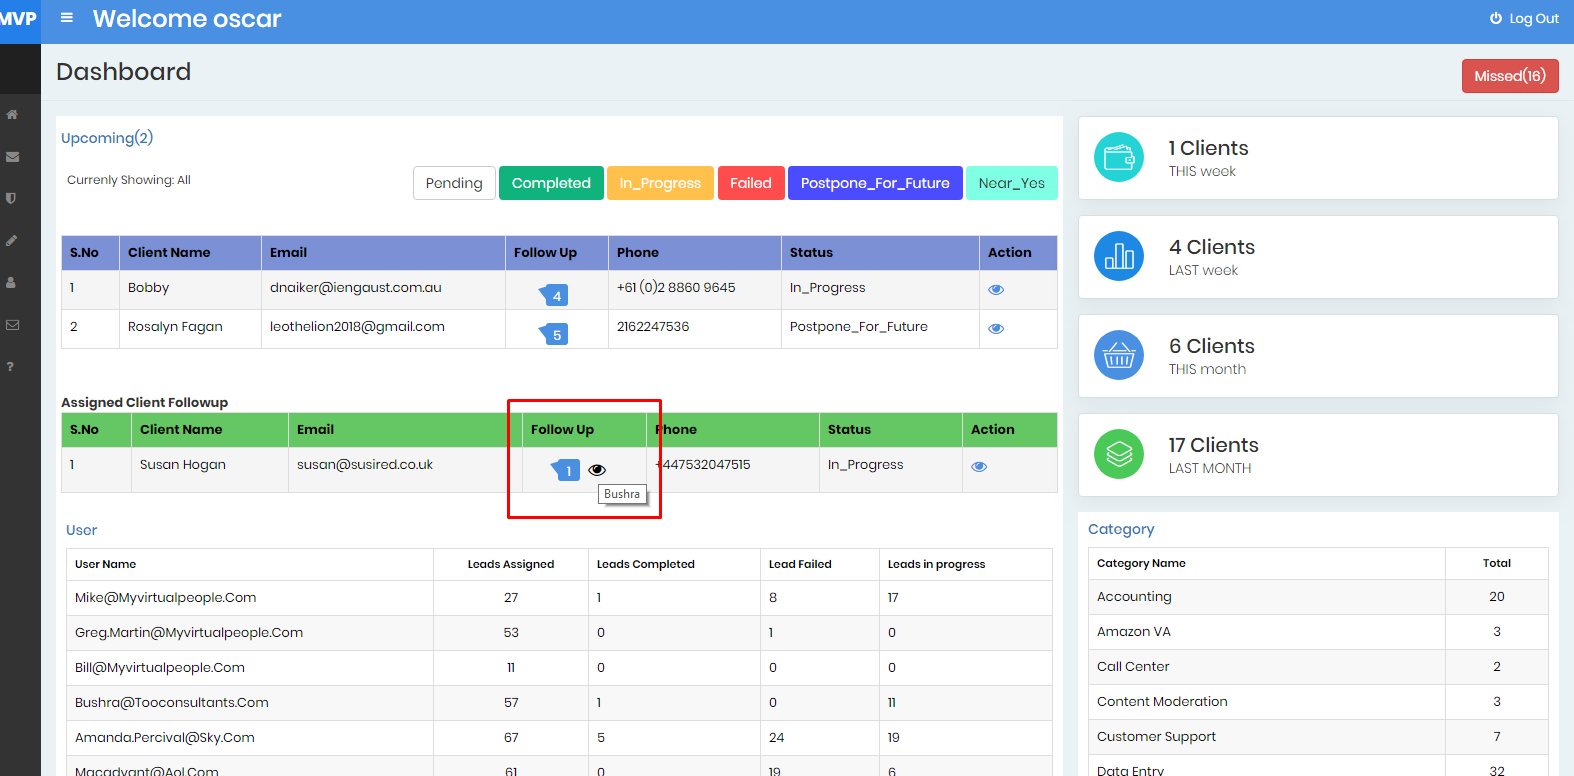Select the shield icon in the sidebar
1574x776 pixels.
click(x=12, y=199)
